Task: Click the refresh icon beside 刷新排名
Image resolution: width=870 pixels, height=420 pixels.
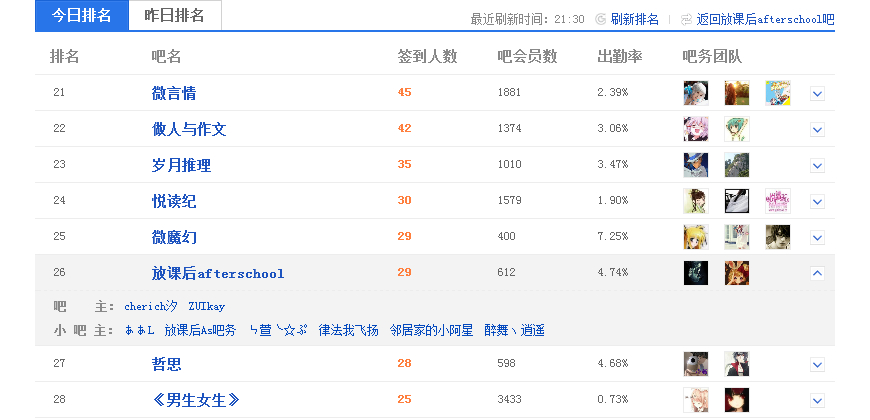Action: [x=600, y=19]
